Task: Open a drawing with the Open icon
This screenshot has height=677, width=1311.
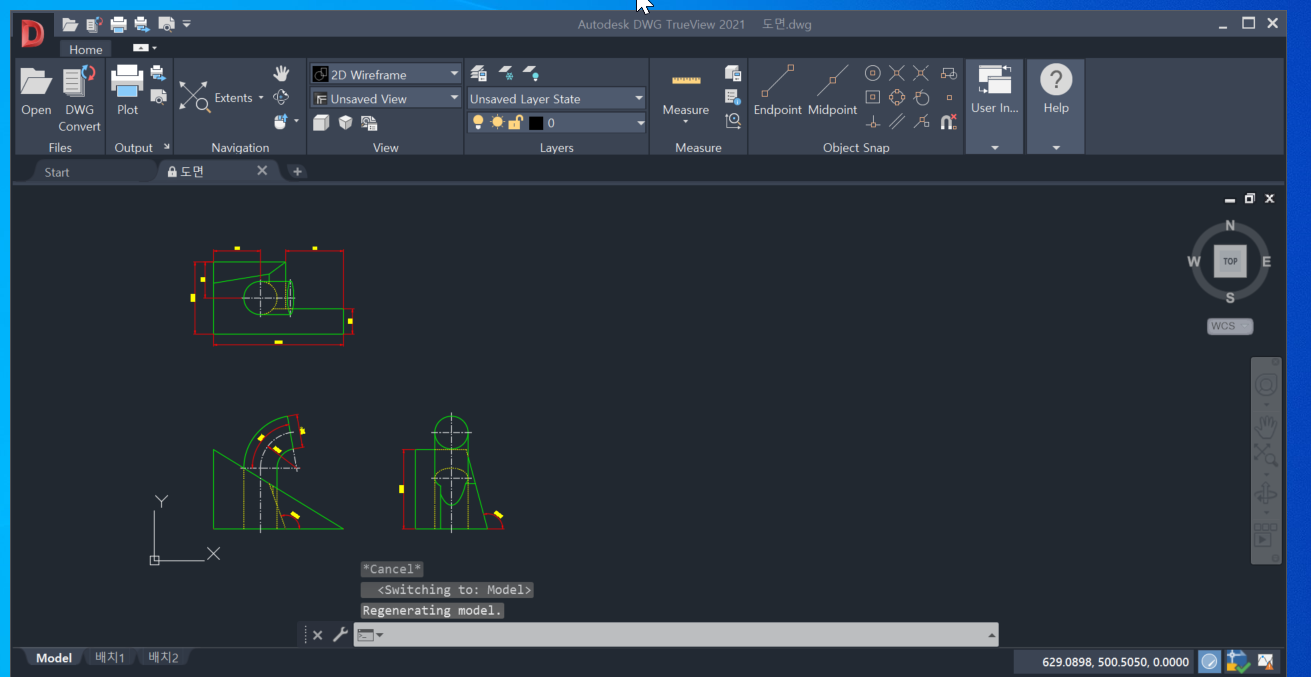Action: pos(36,92)
